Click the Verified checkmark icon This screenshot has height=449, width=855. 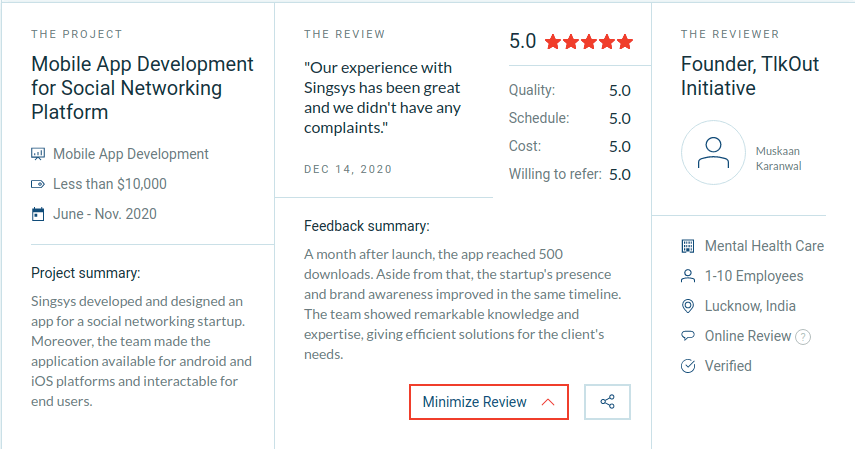coord(688,366)
